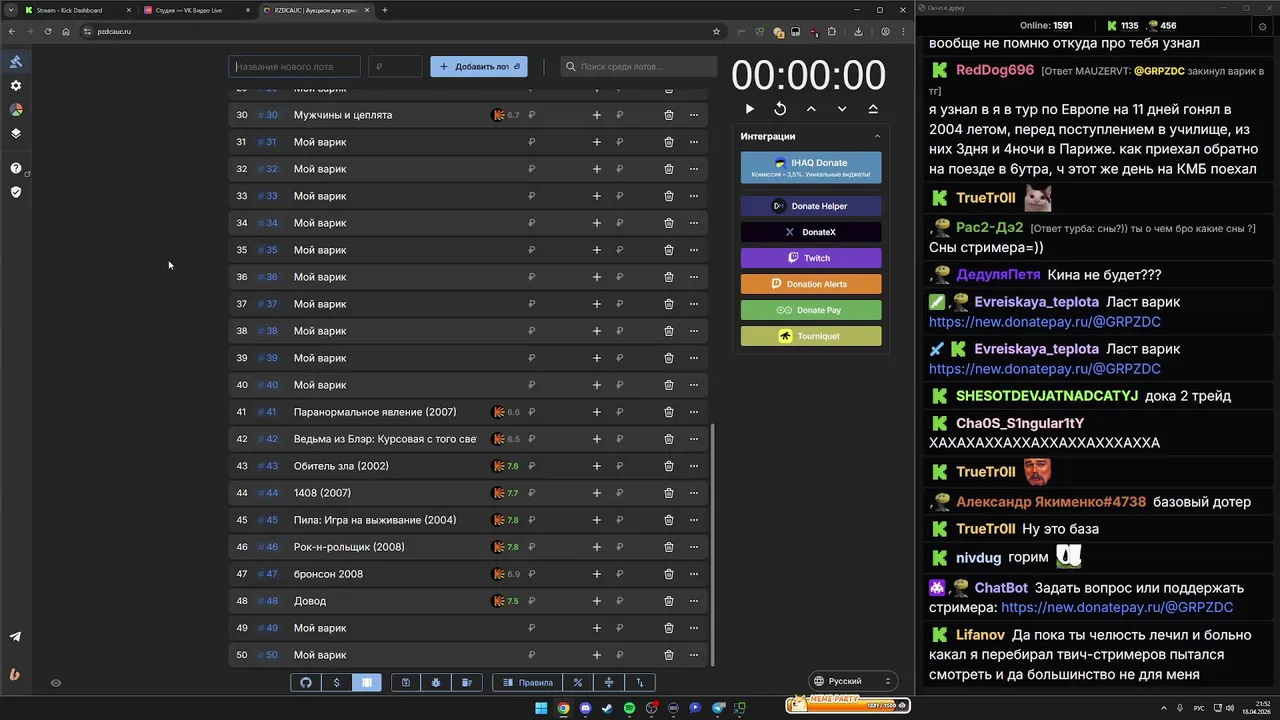The height and width of the screenshot is (720, 1280).
Task: Toggle the highlighted film mode icon
Action: click(367, 682)
